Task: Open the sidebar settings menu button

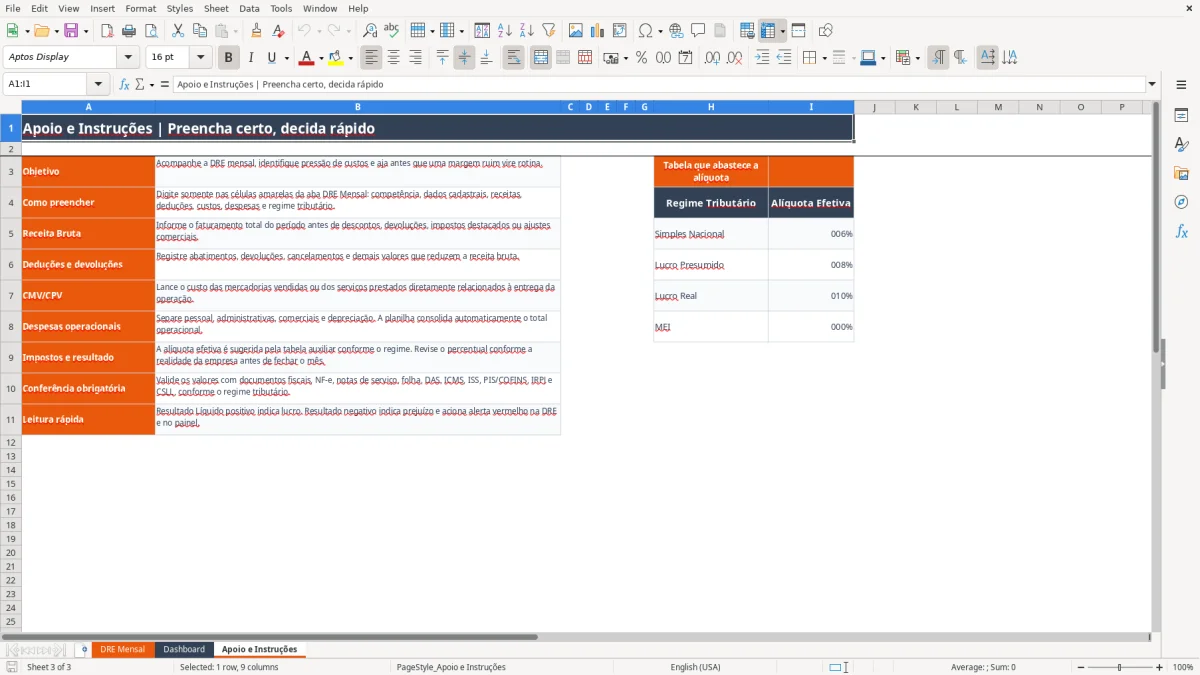Action: pos(1181,86)
